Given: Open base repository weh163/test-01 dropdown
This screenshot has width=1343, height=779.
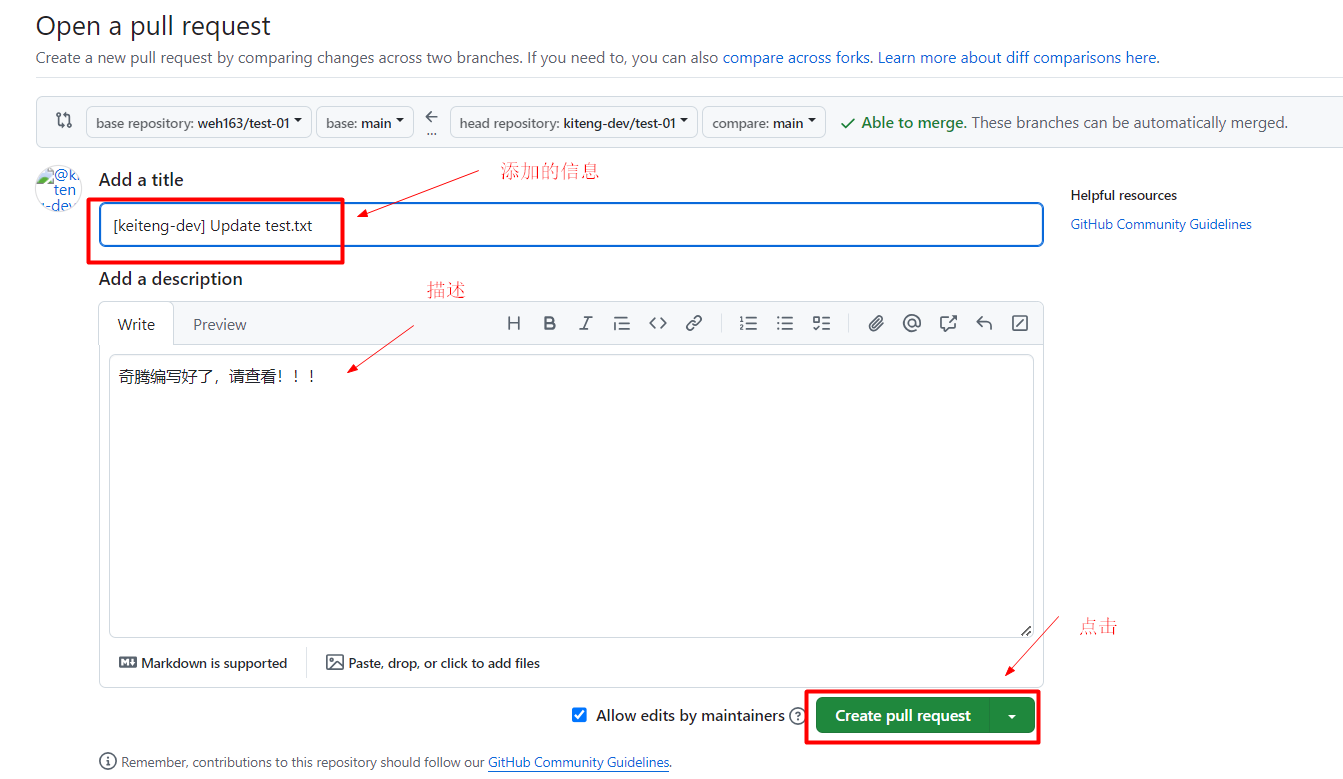Looking at the screenshot, I should click(x=199, y=122).
